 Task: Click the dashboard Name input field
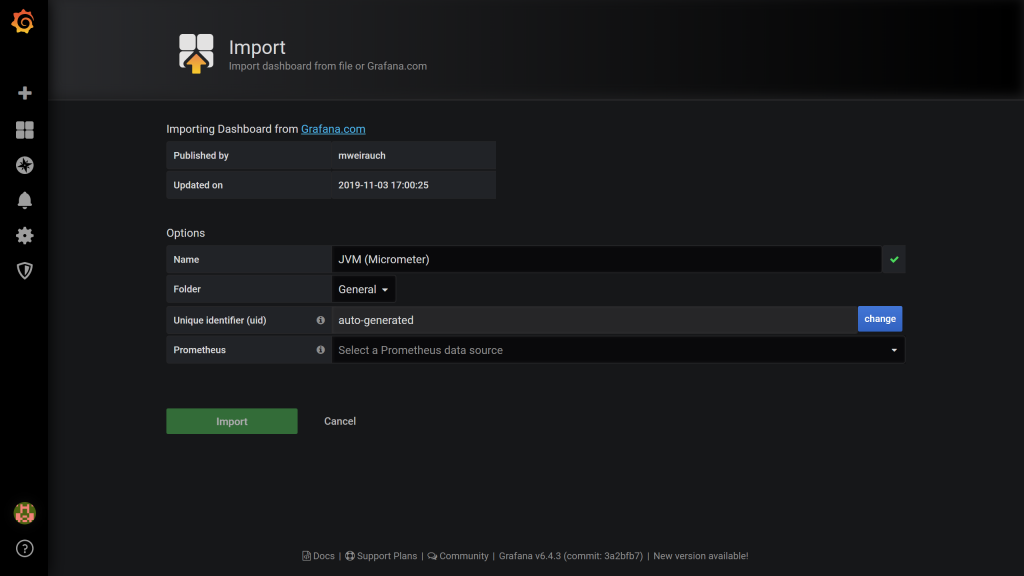coord(605,259)
